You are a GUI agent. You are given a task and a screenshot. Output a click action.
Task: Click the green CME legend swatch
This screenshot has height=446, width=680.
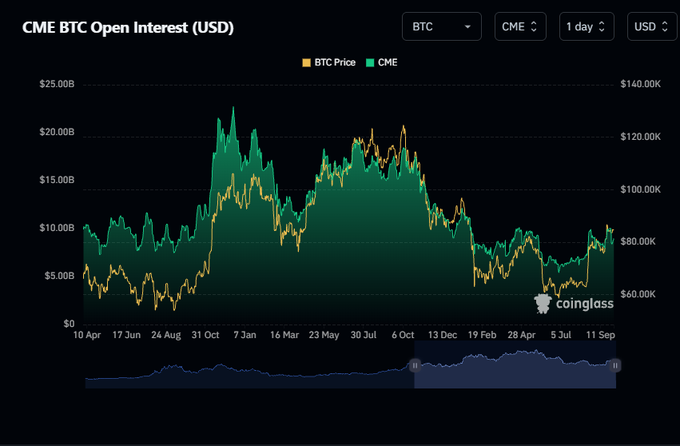point(370,63)
